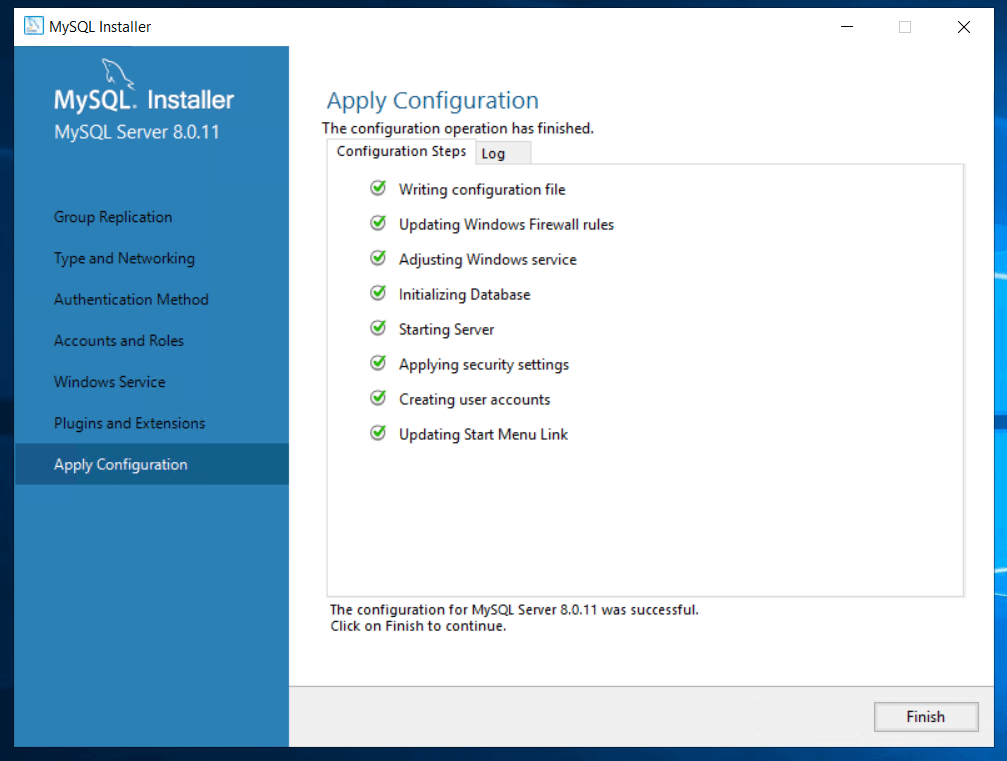Select the Initializing Database success checkmark
The image size is (1007, 761).
378,293
